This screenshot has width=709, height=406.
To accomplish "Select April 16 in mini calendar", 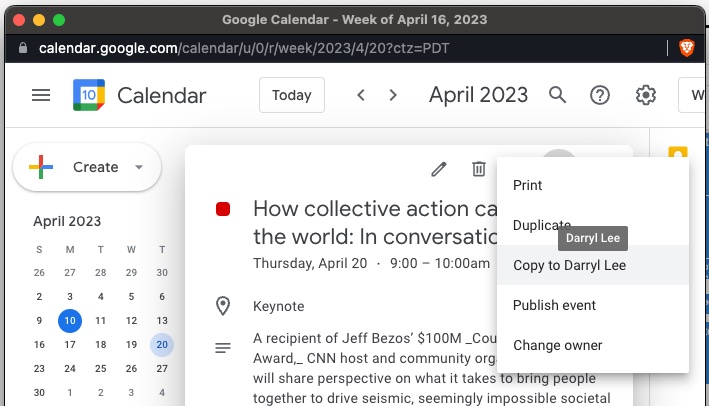I will tap(39, 345).
